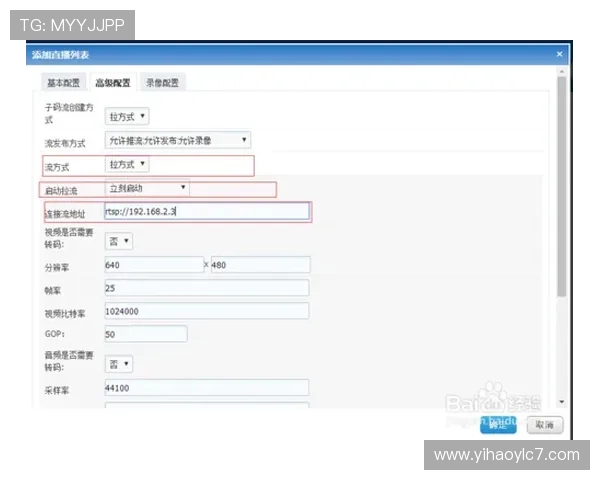Expand the 启动拉流 dropdown

click(x=147, y=188)
